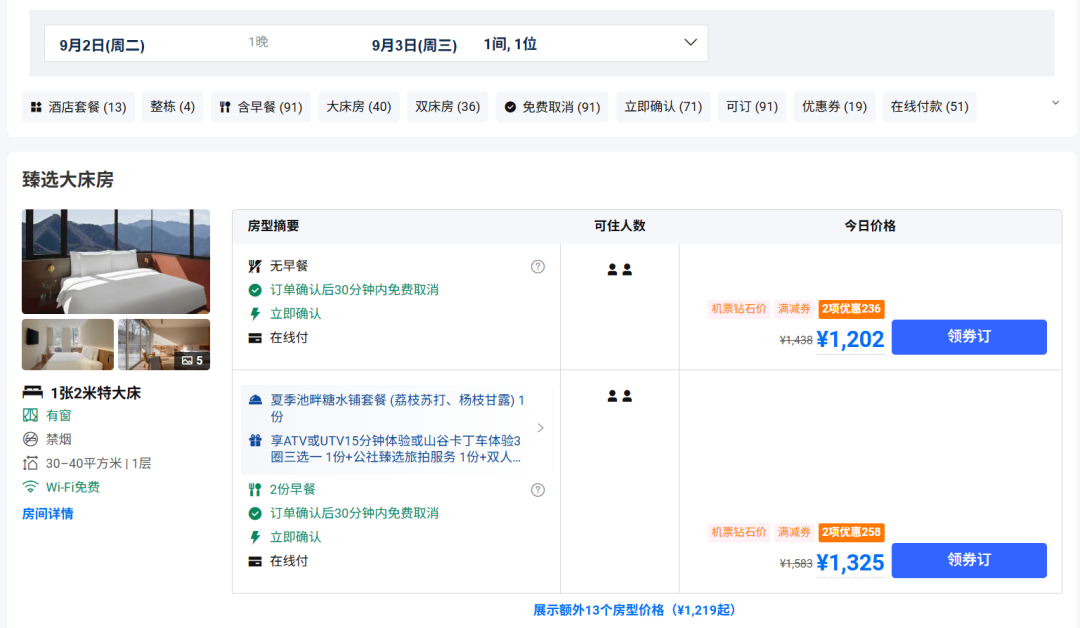Click the Wi-Fi icon beside Wi-Fi免费
1080x628 pixels.
point(30,487)
